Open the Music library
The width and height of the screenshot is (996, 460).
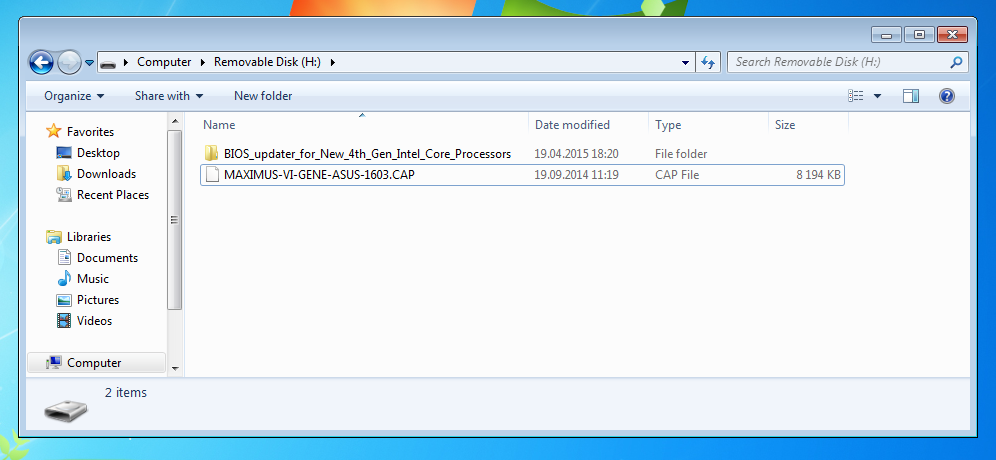93,278
